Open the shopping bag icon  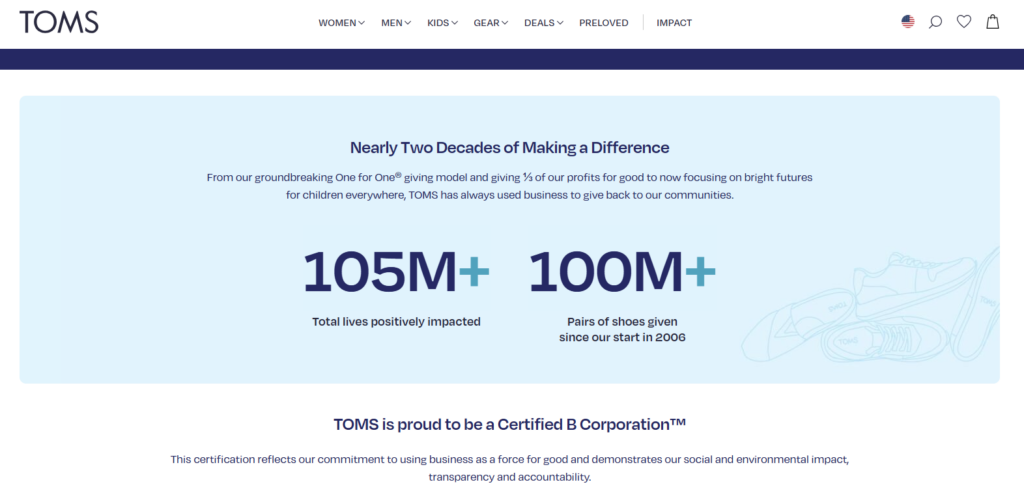tap(993, 22)
